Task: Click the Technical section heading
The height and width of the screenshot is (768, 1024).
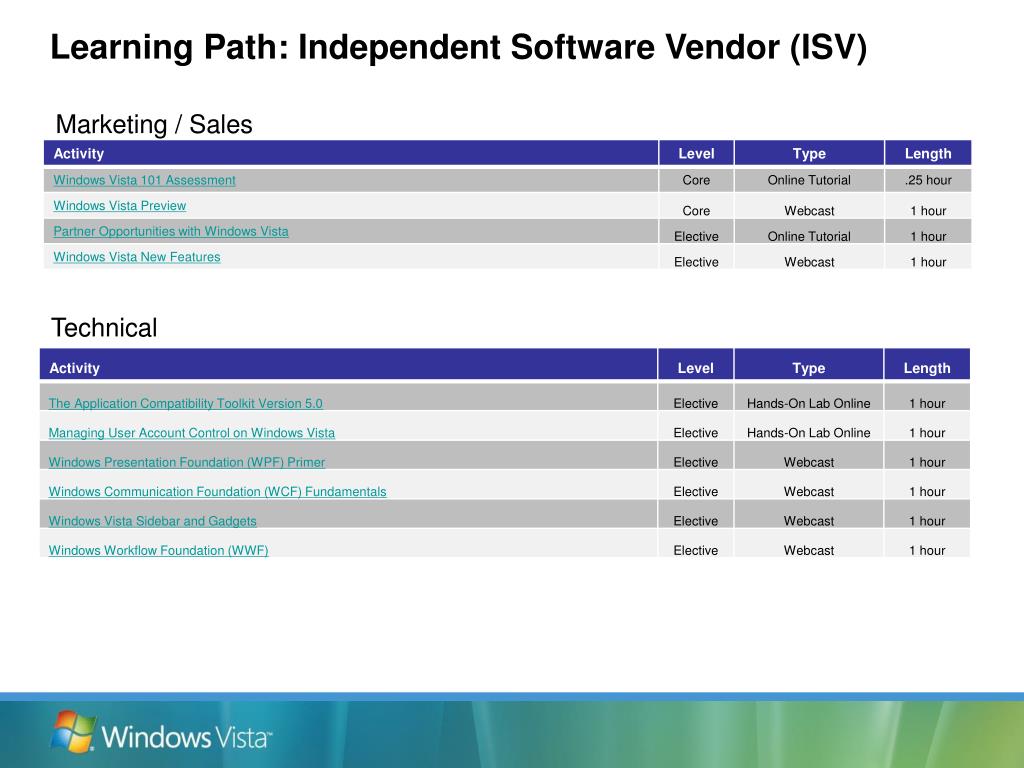Action: [104, 328]
